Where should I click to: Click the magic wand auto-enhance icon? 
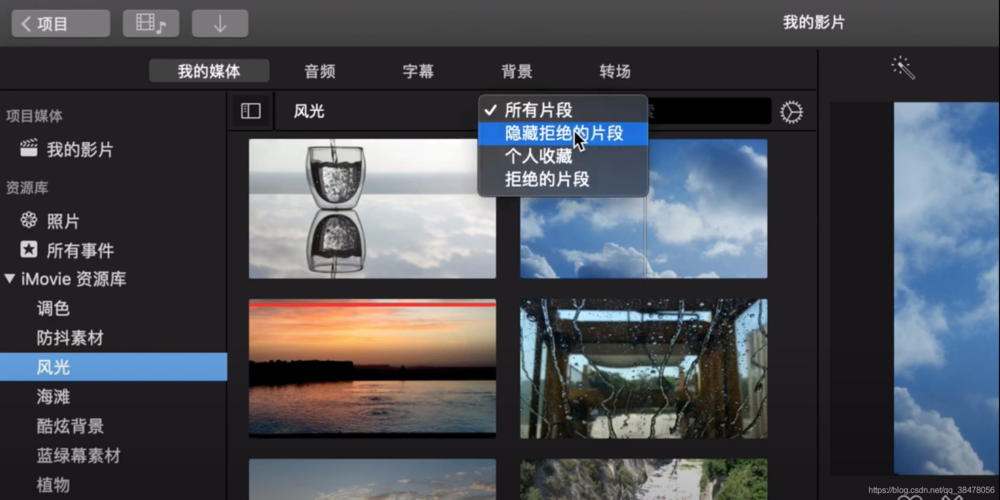[x=904, y=67]
